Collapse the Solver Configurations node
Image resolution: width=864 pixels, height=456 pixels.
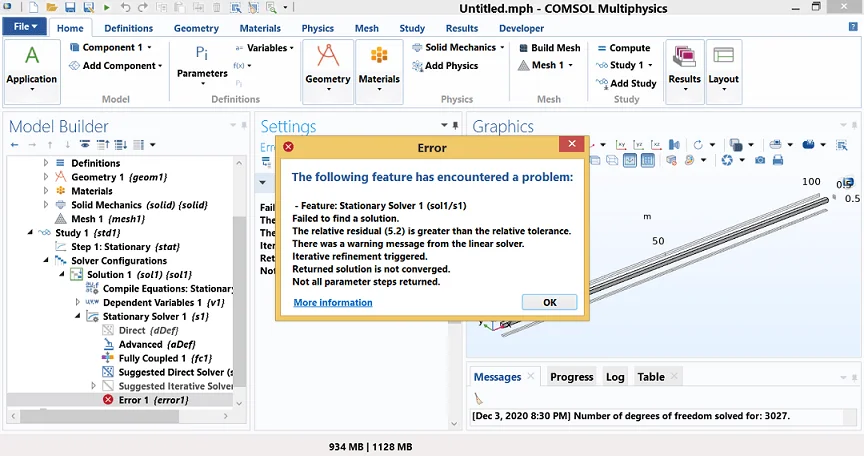pyautogui.click(x=46, y=260)
